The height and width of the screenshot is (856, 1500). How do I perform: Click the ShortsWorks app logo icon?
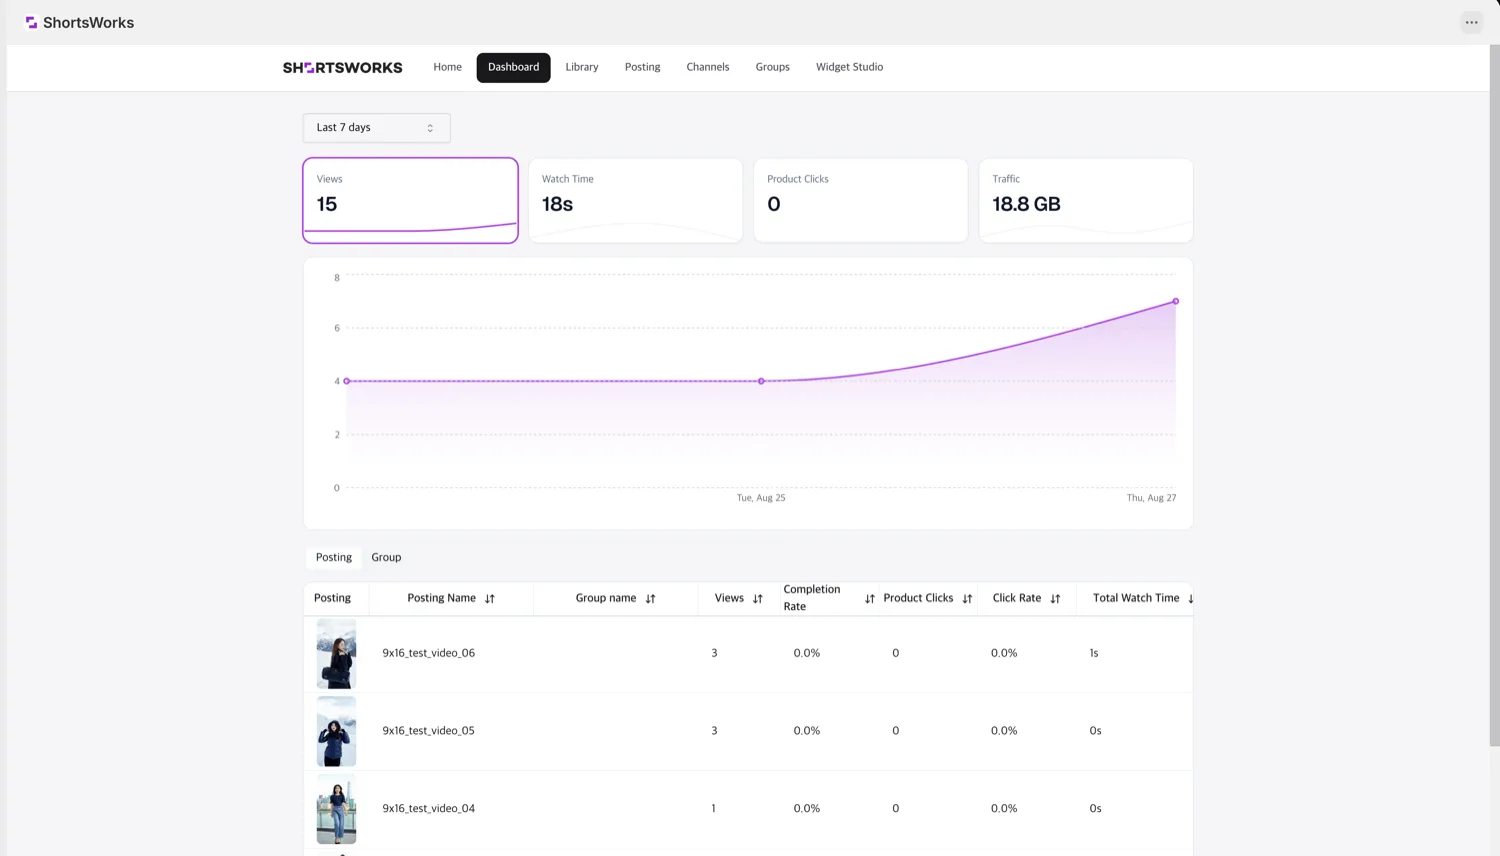coord(31,22)
